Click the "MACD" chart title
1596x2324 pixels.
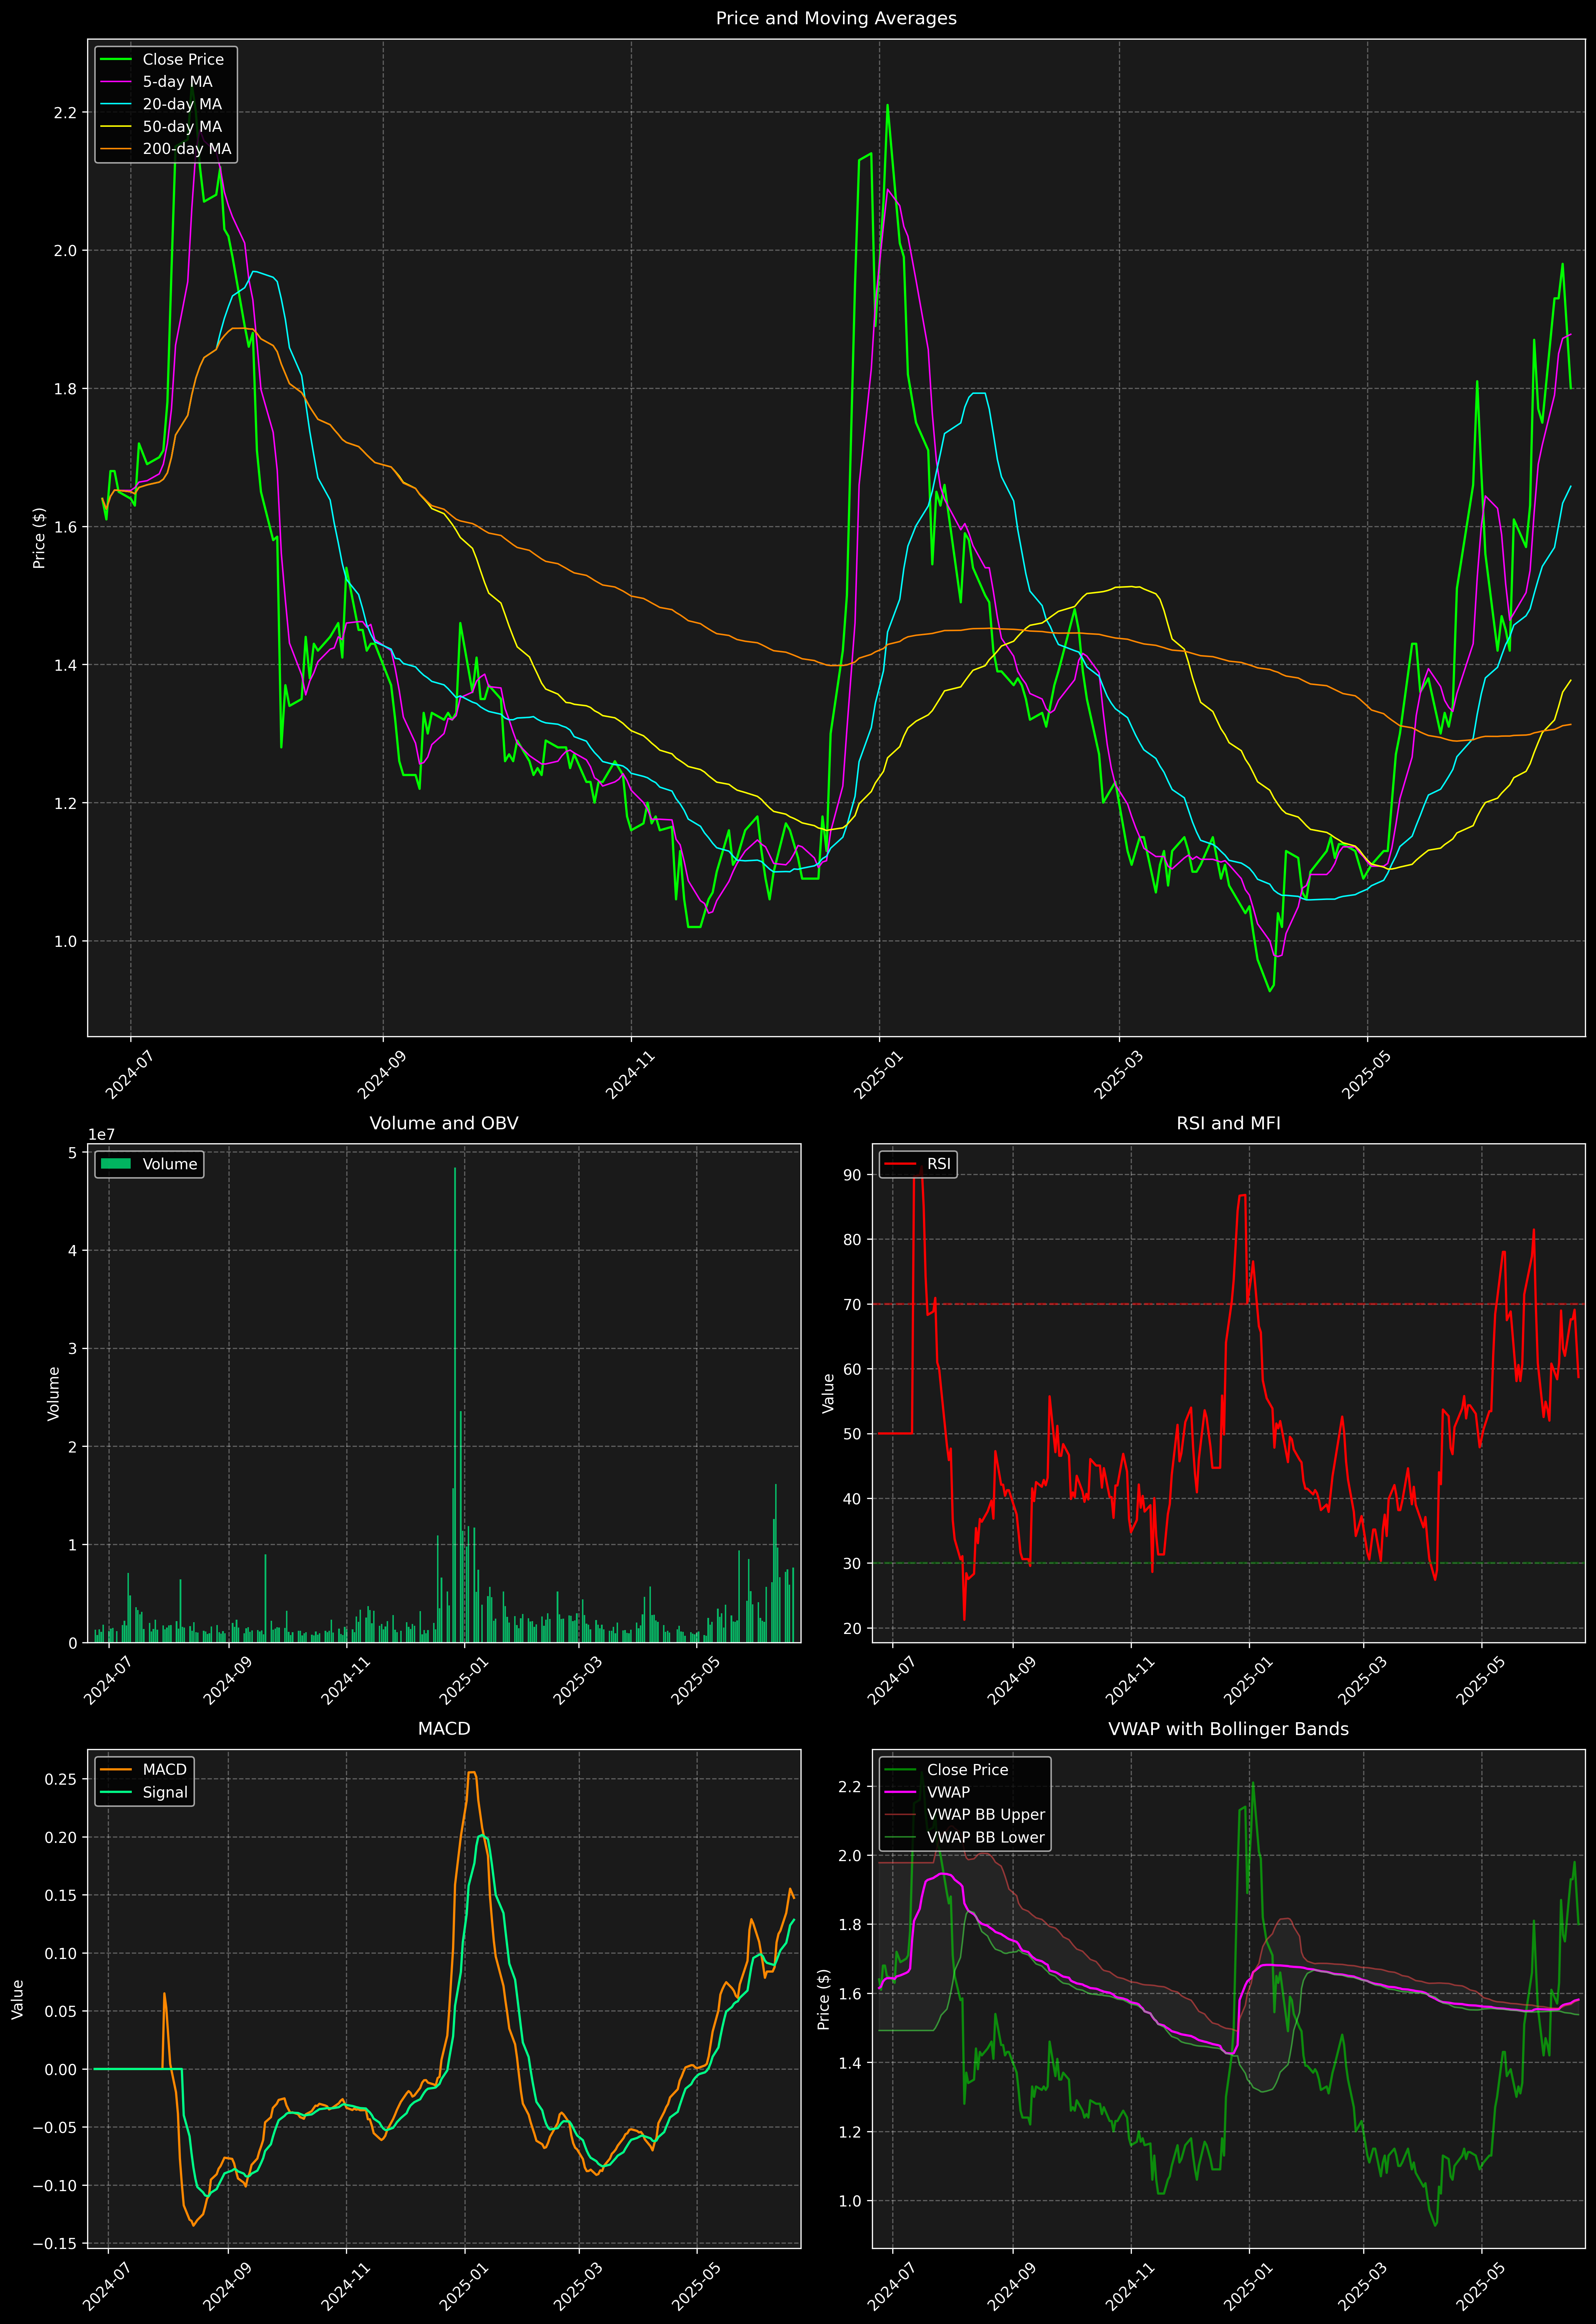click(x=444, y=1729)
